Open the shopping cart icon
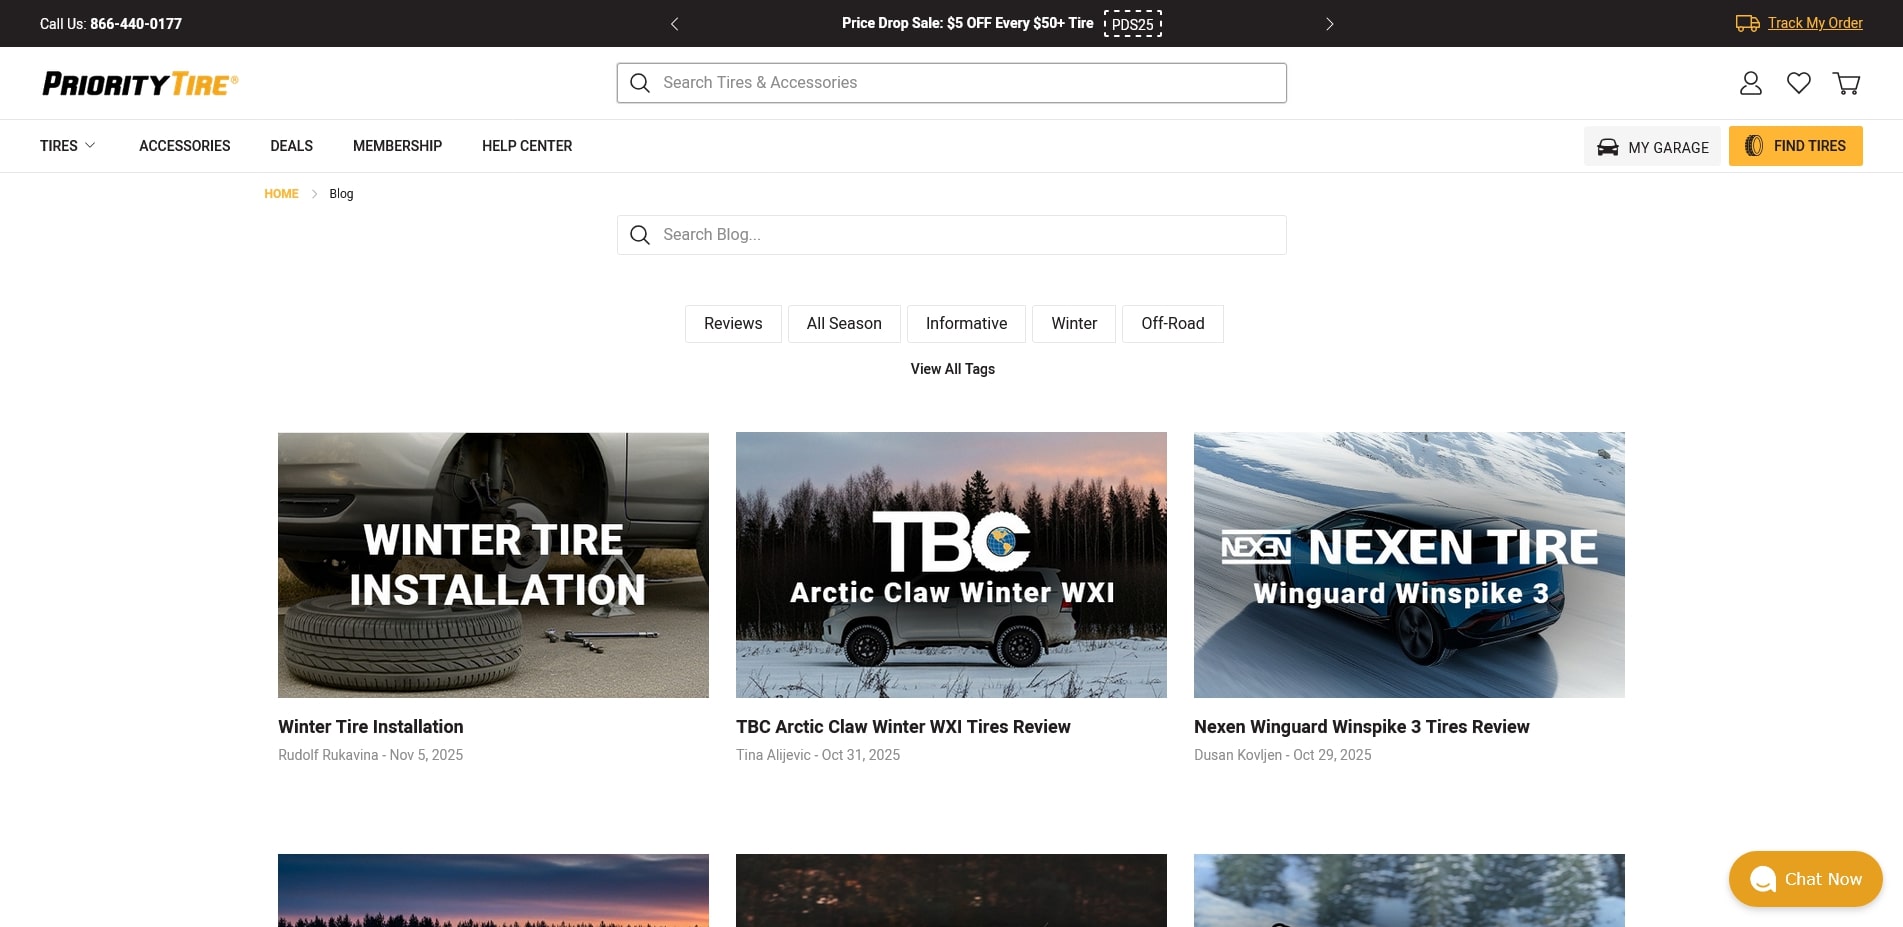This screenshot has width=1903, height=927. (x=1846, y=83)
